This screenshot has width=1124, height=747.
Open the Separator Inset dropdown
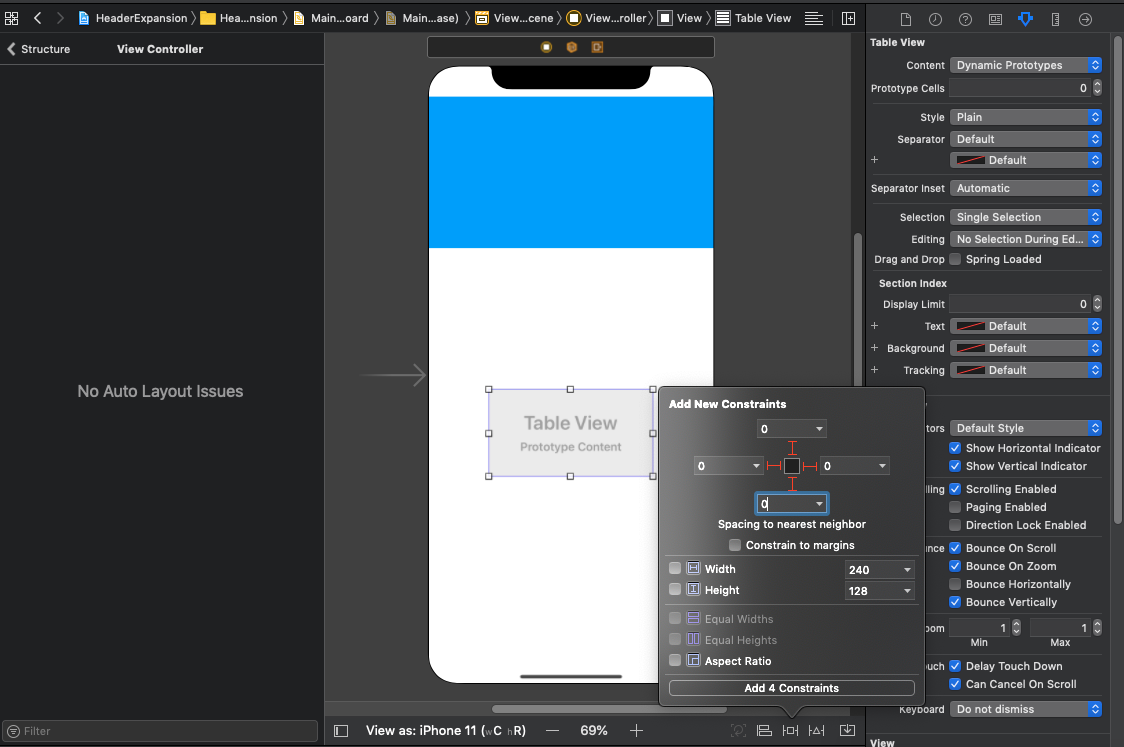1026,188
